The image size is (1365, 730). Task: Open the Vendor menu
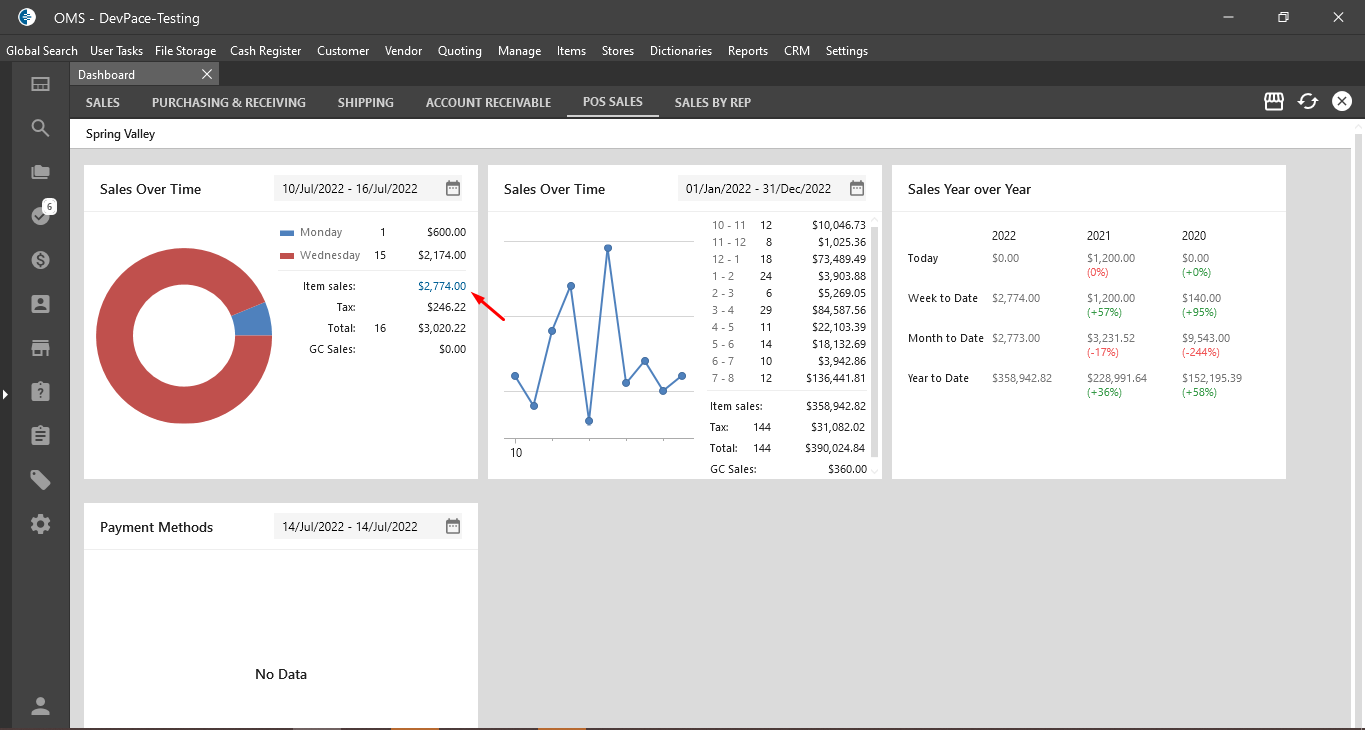click(x=403, y=51)
